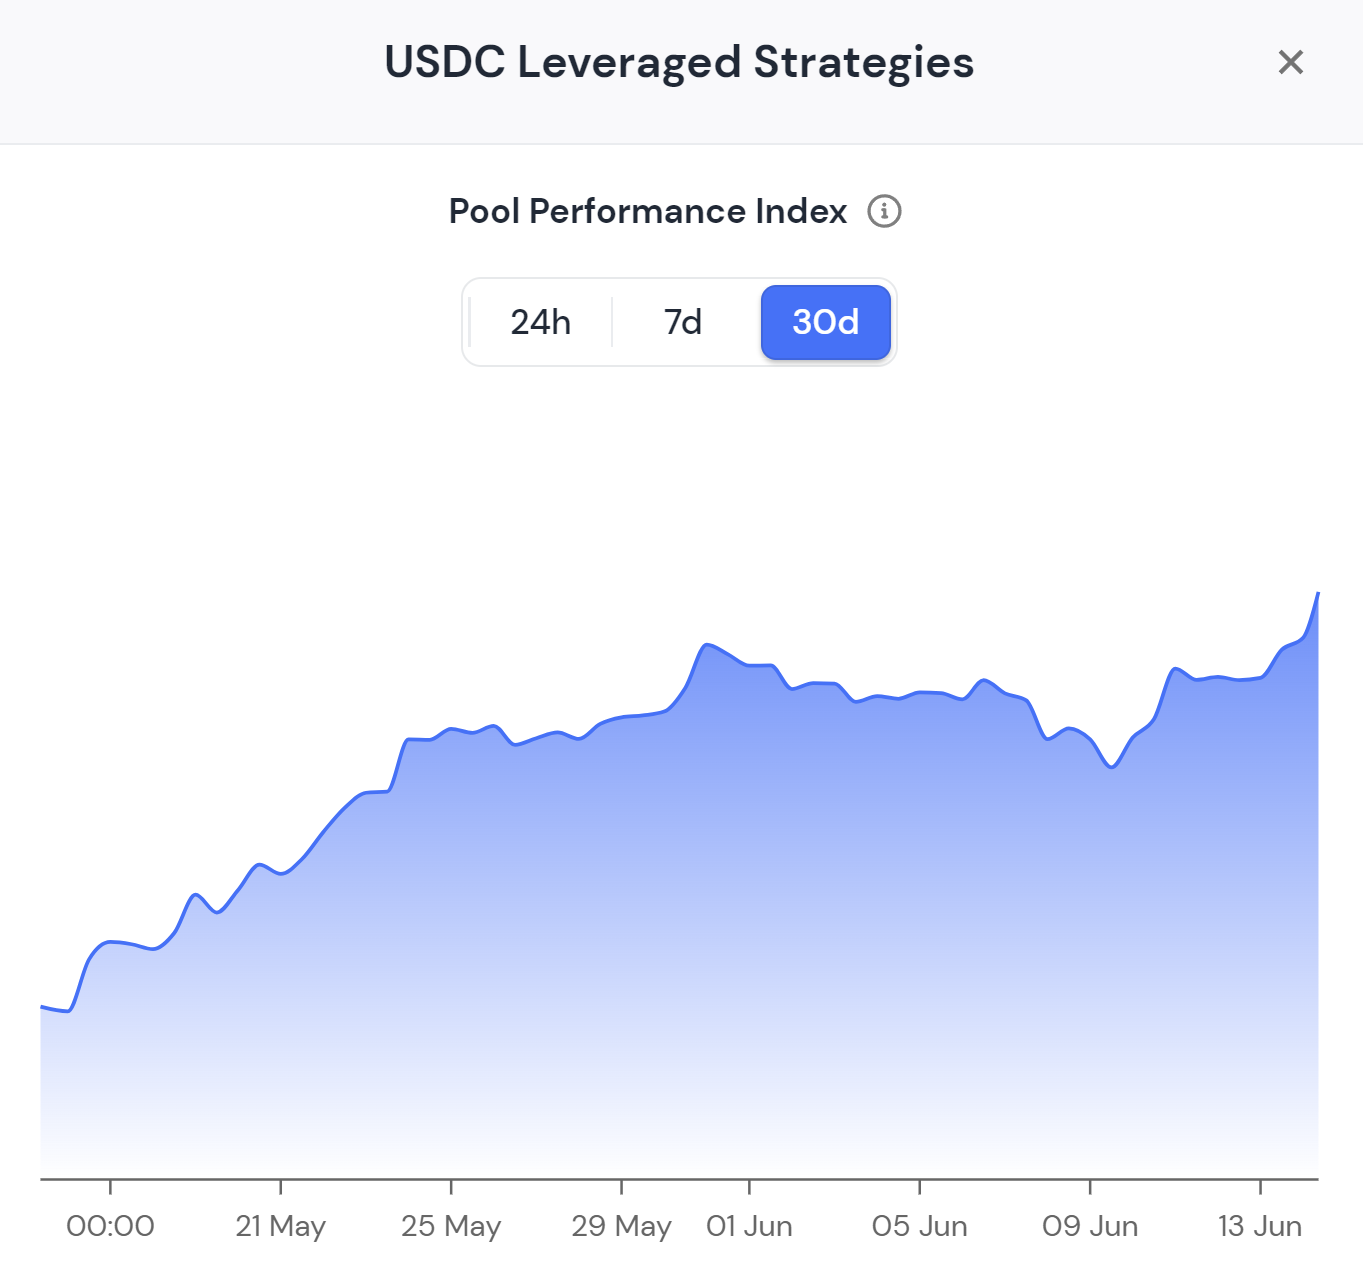The height and width of the screenshot is (1276, 1363).
Task: Click the 00:00 x-axis label
Action: pyautogui.click(x=110, y=1226)
